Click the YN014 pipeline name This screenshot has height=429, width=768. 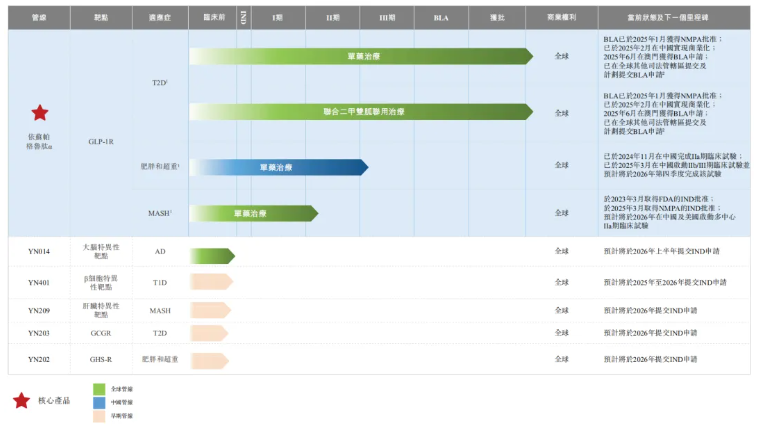click(x=39, y=252)
